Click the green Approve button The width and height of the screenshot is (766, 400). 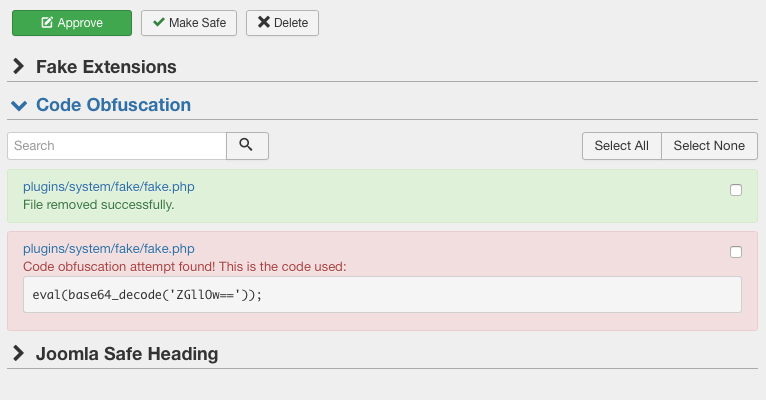(x=71, y=23)
